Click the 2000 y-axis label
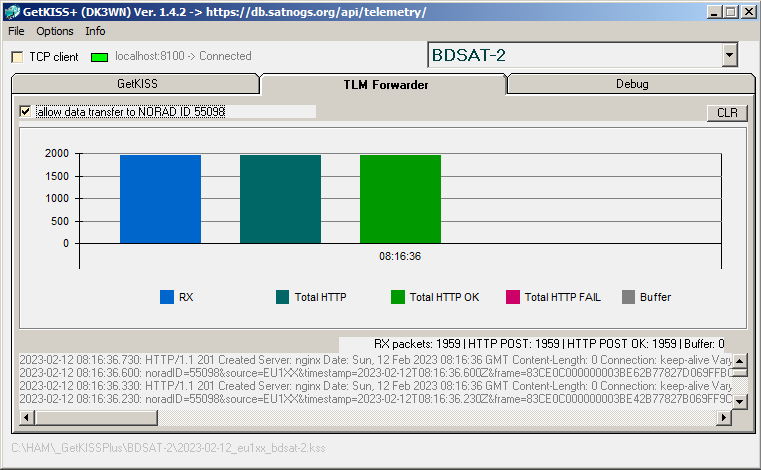761x470 pixels. coord(57,153)
